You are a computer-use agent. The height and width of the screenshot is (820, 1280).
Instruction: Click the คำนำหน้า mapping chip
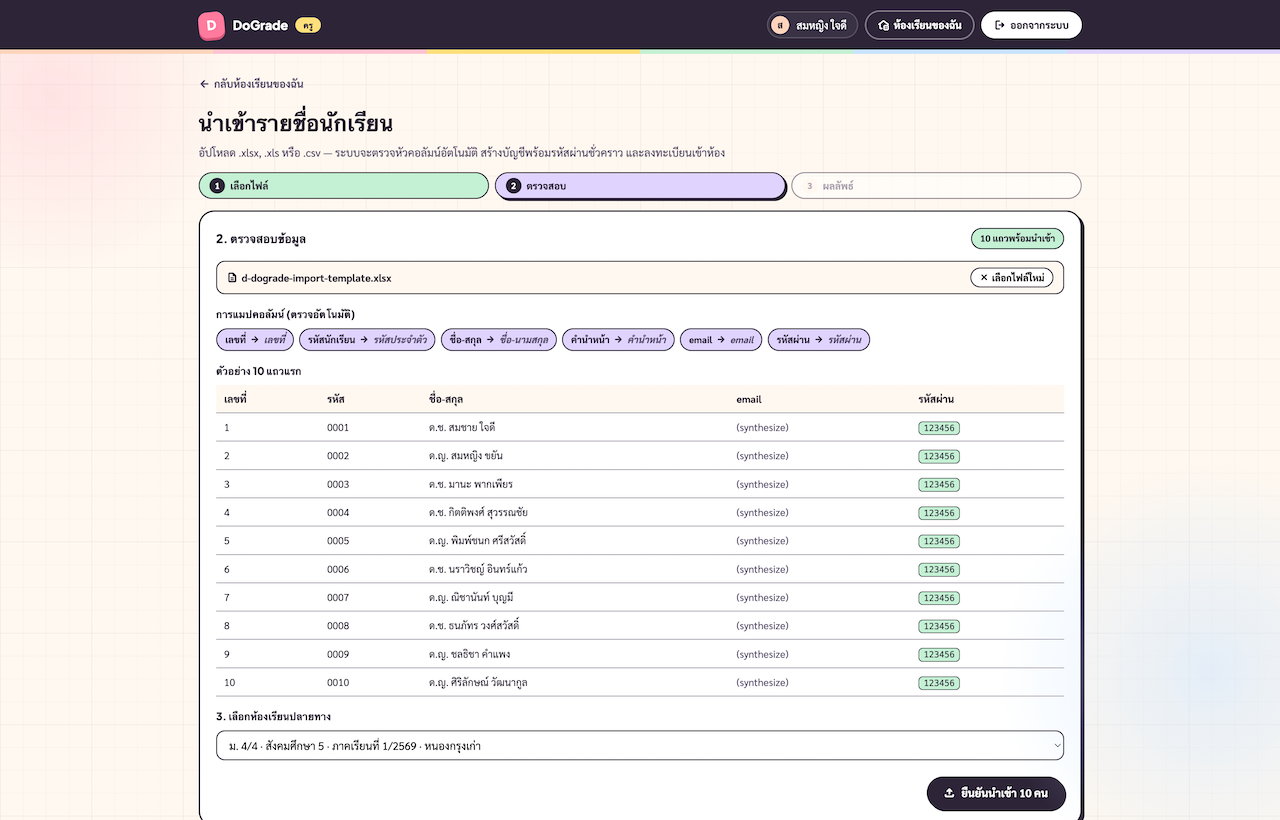(618, 340)
